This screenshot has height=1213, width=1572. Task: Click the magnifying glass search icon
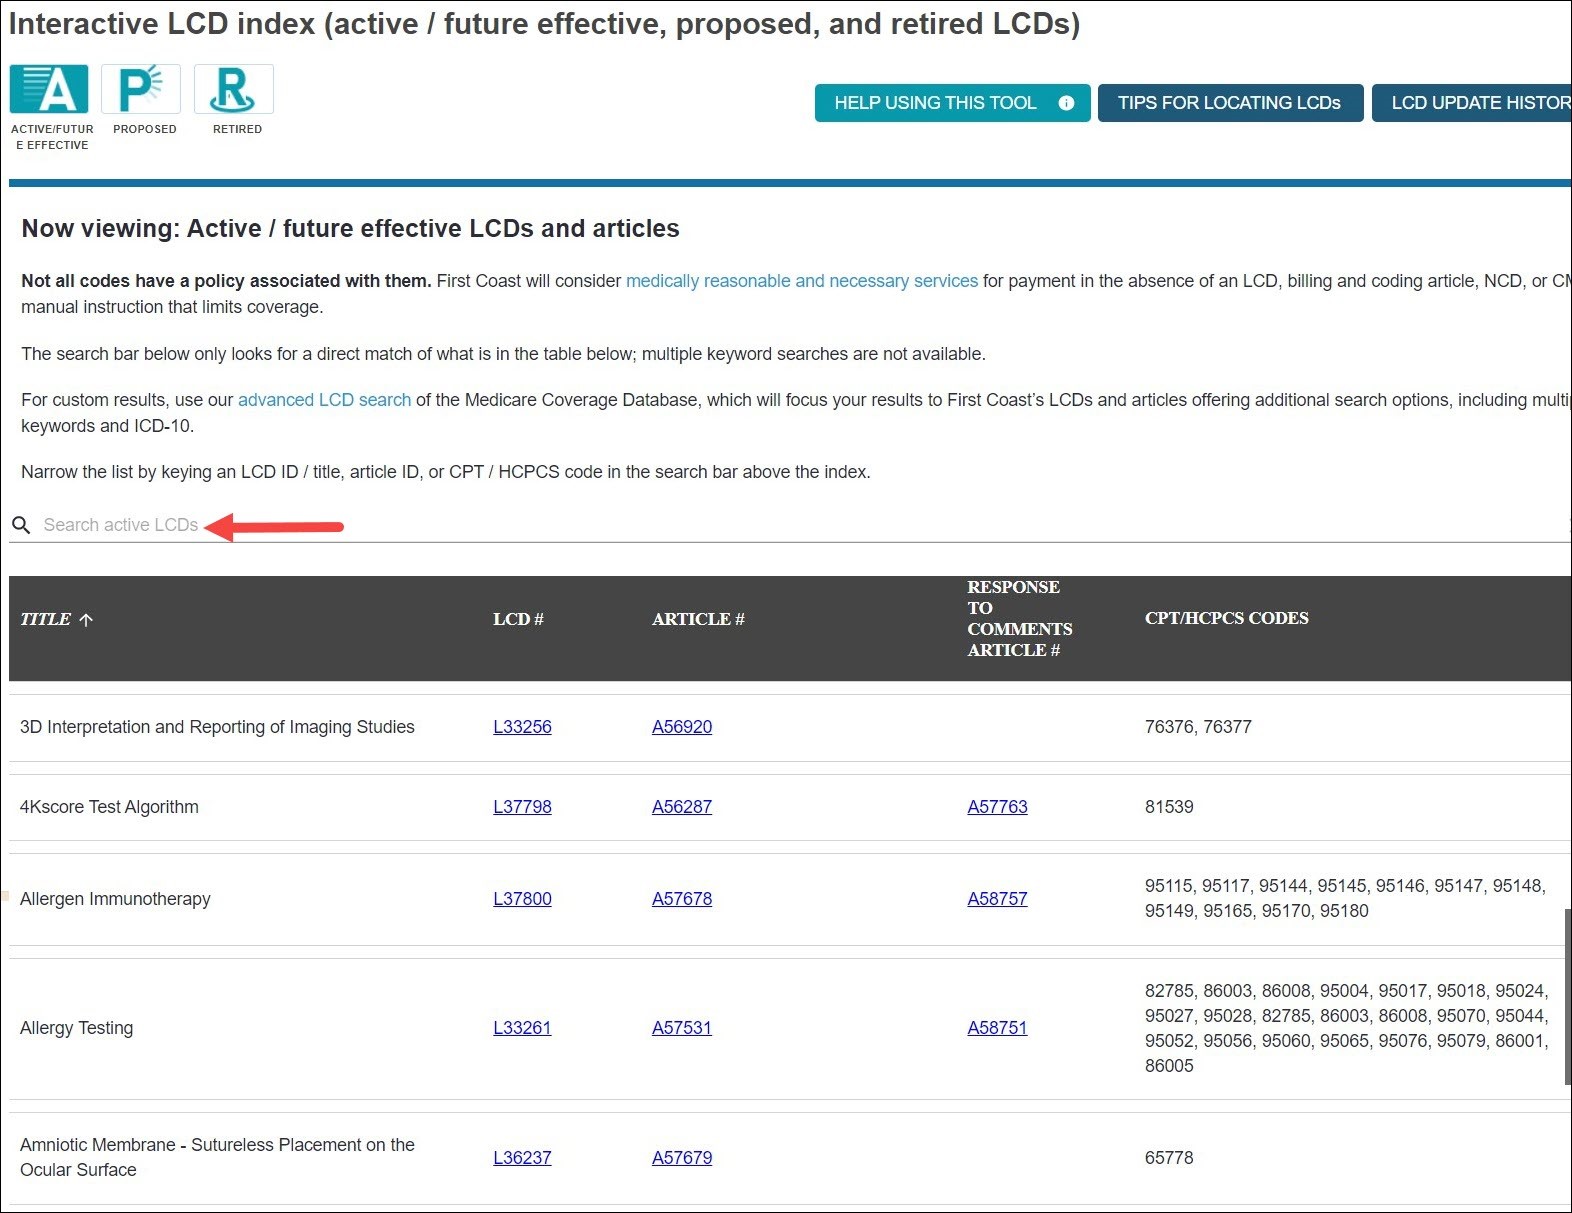21,525
